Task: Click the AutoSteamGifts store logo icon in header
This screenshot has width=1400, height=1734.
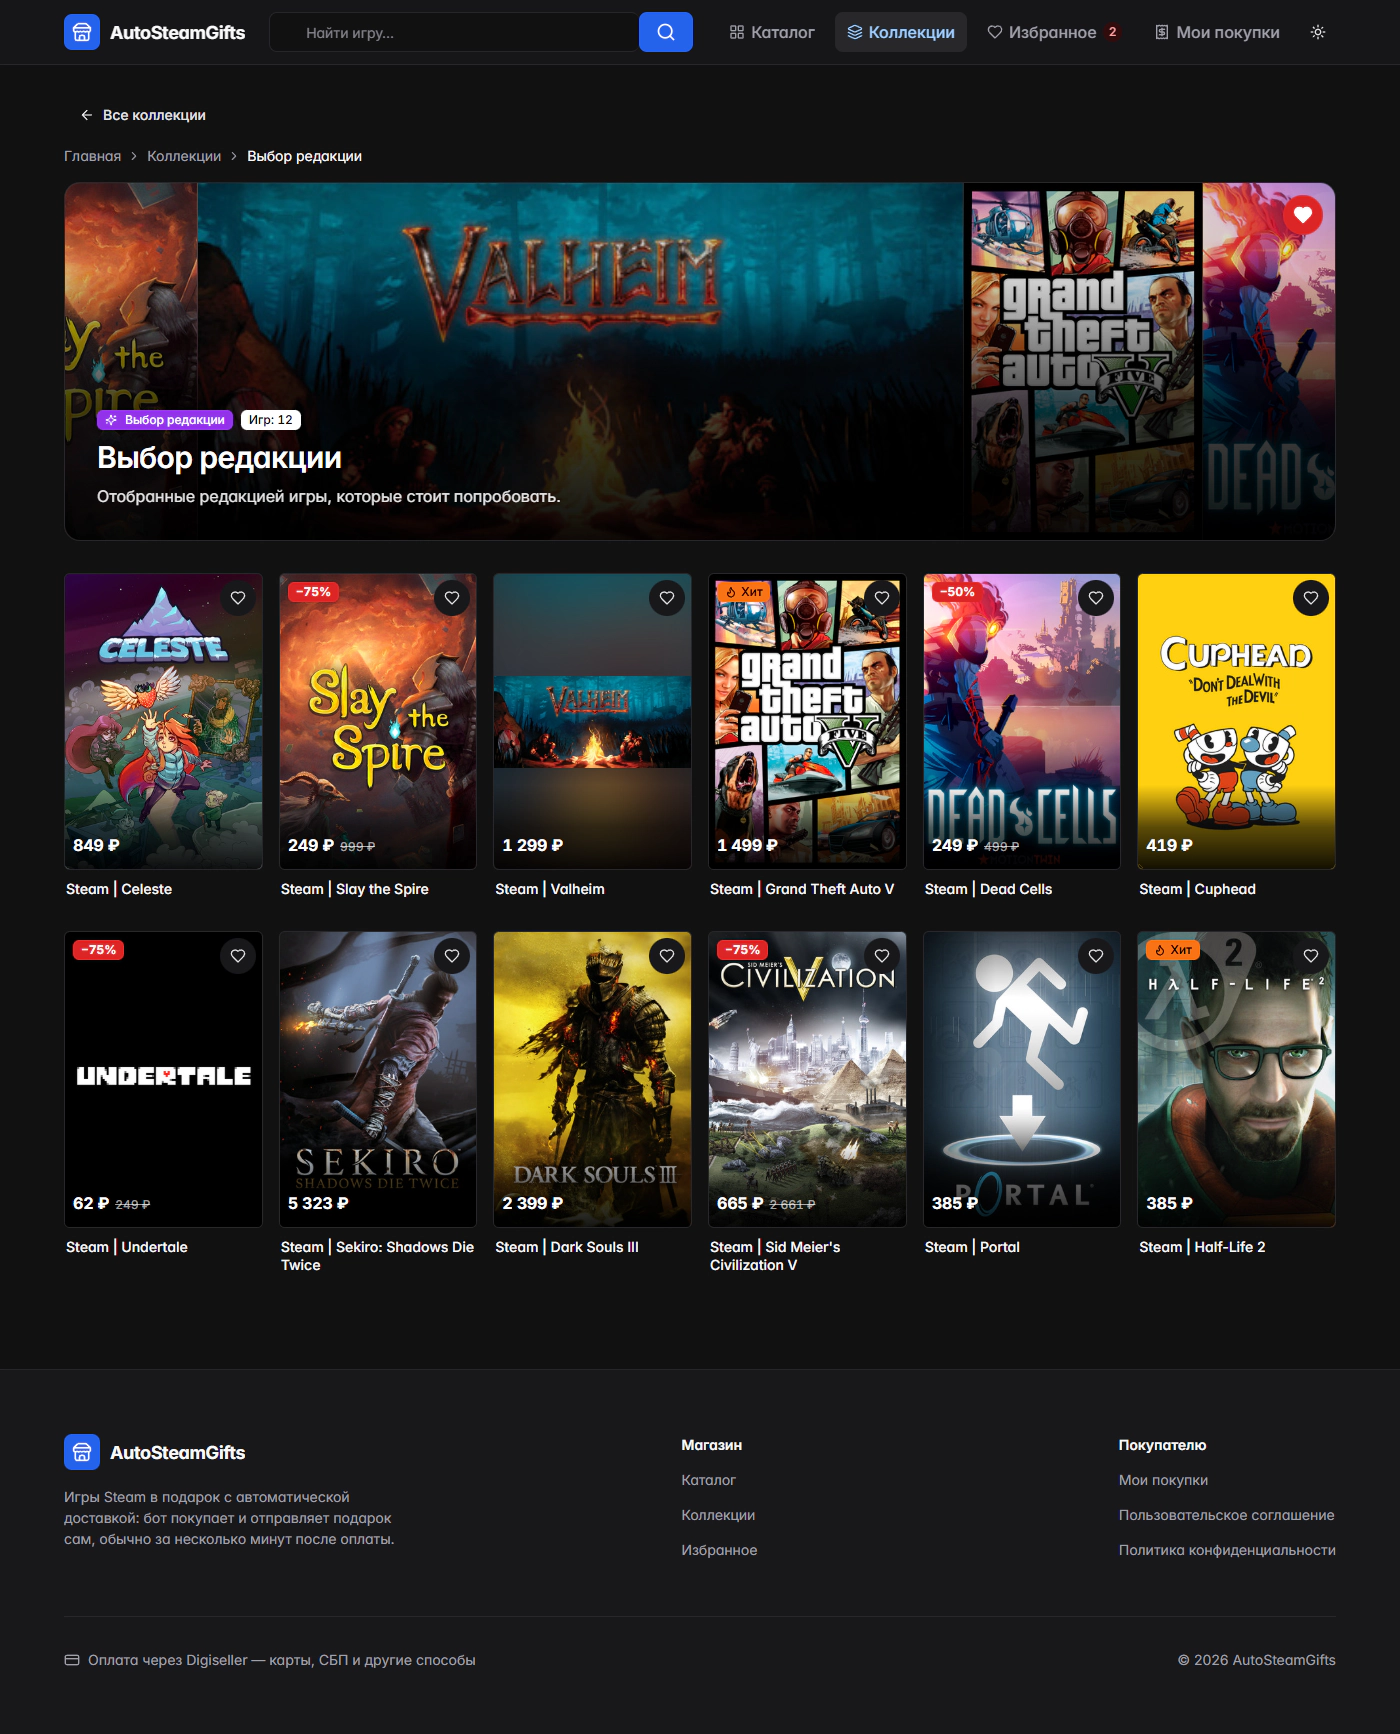Action: pos(82,32)
